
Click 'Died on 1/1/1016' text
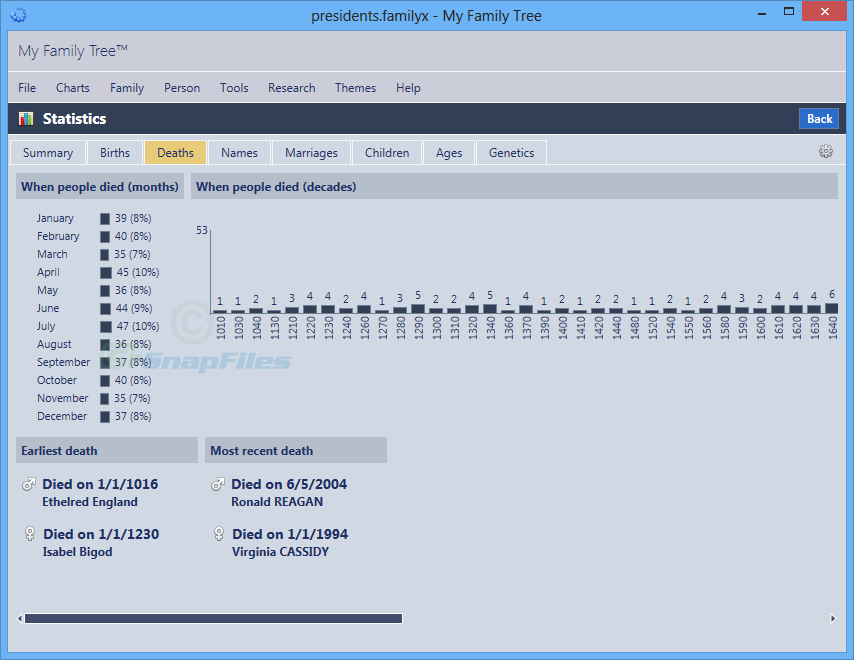click(100, 484)
